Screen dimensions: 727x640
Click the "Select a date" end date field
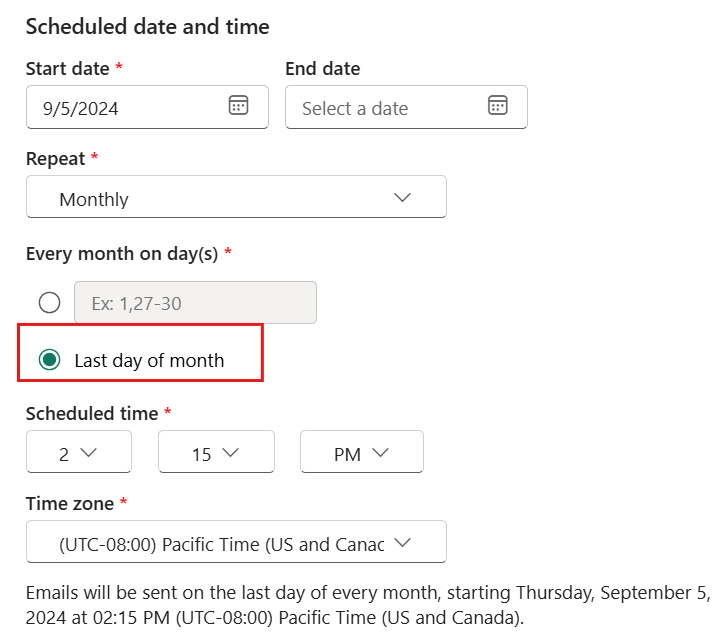[406, 107]
